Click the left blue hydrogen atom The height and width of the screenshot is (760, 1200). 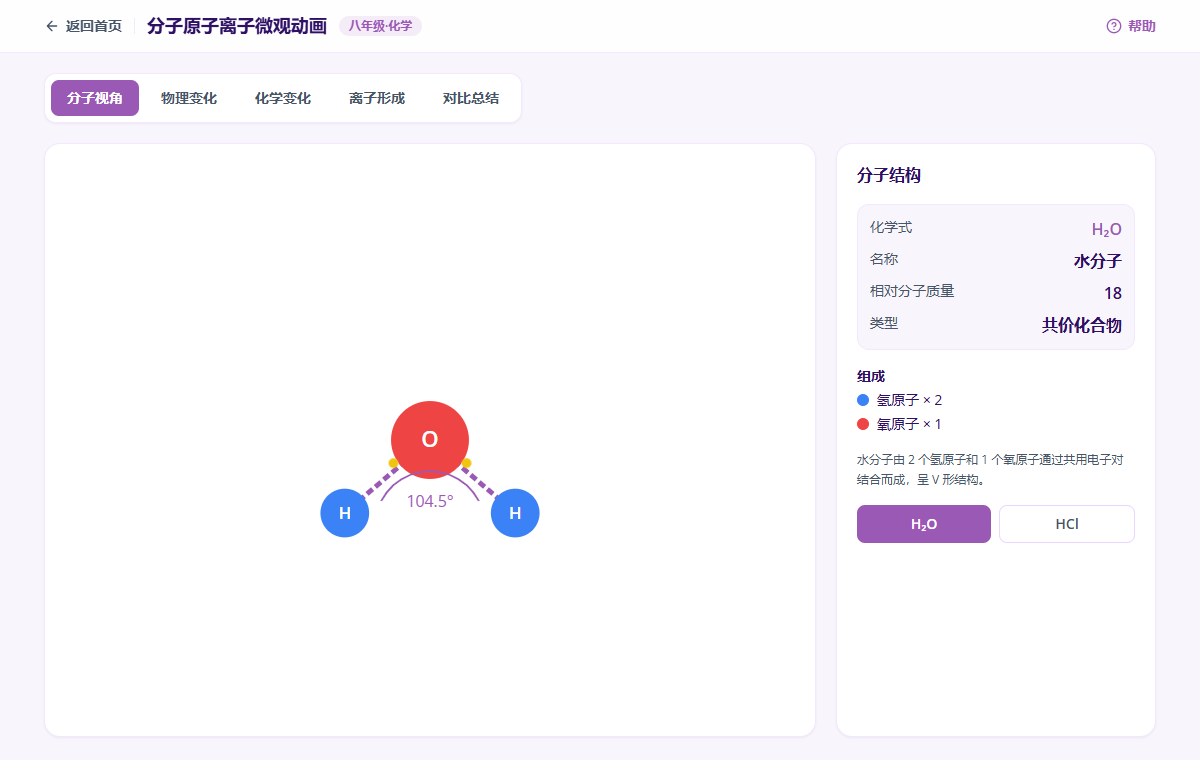pos(345,513)
